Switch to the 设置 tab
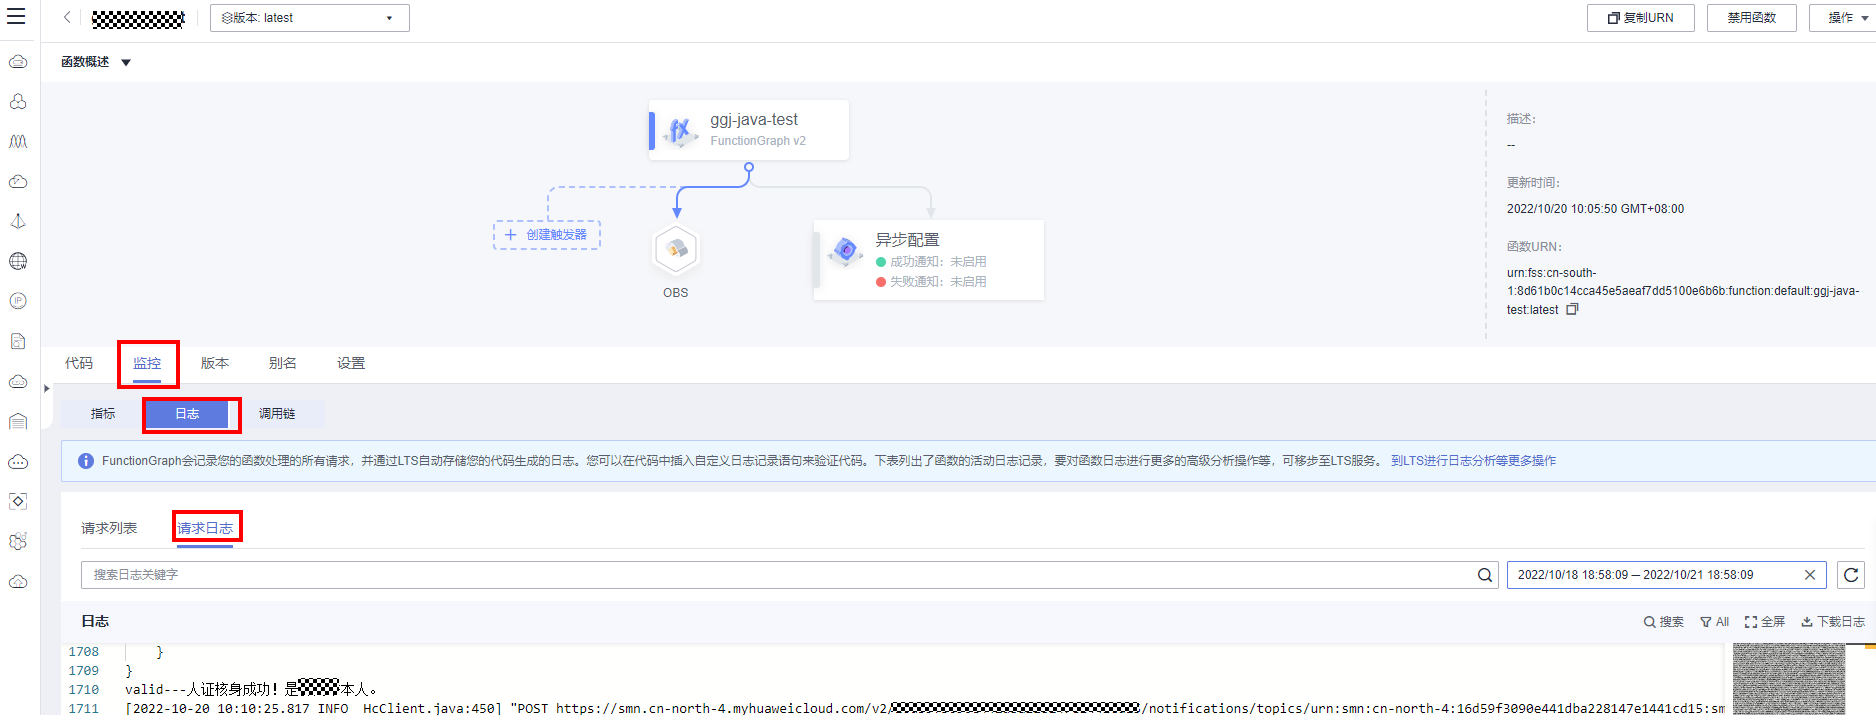Image resolution: width=1876 pixels, height=715 pixels. click(x=351, y=363)
